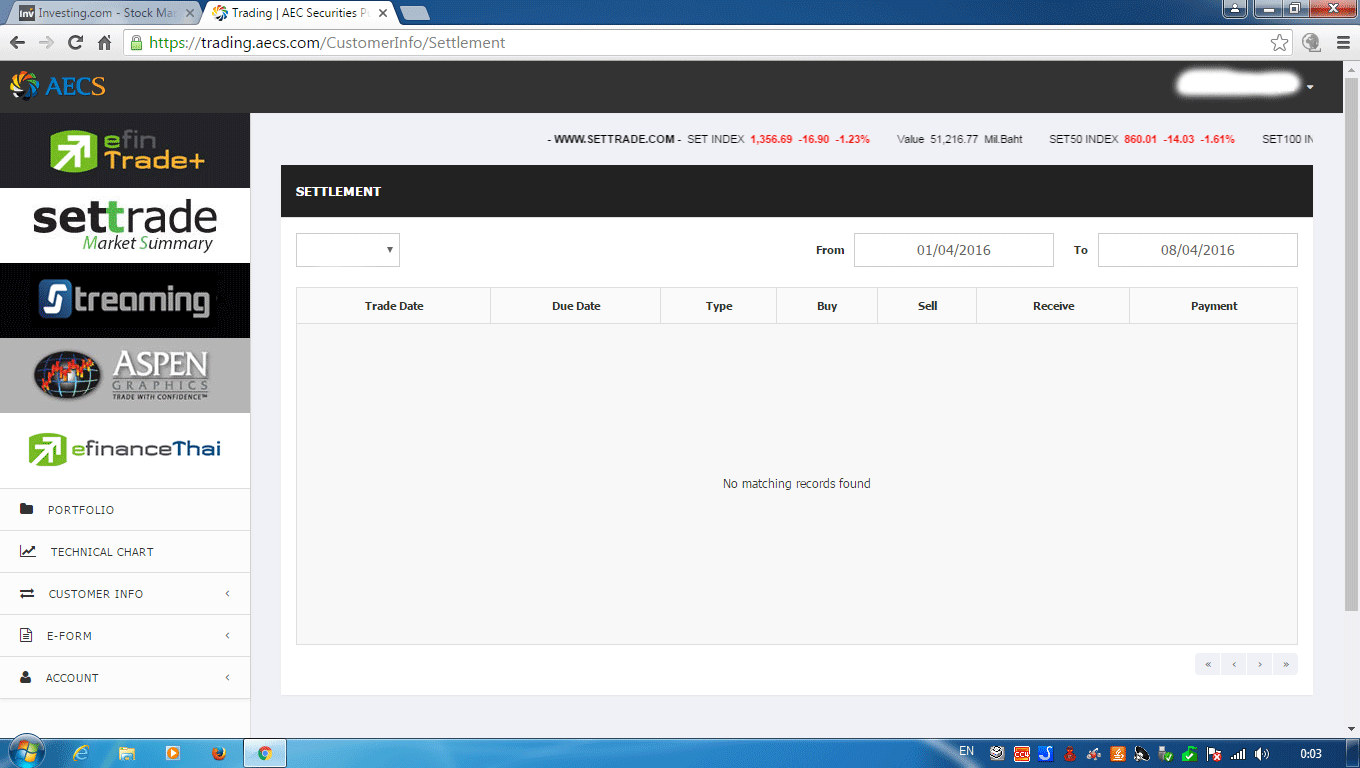Click the chevron beside E-Form
Viewport: 1360px width, 768px height.
227,636
